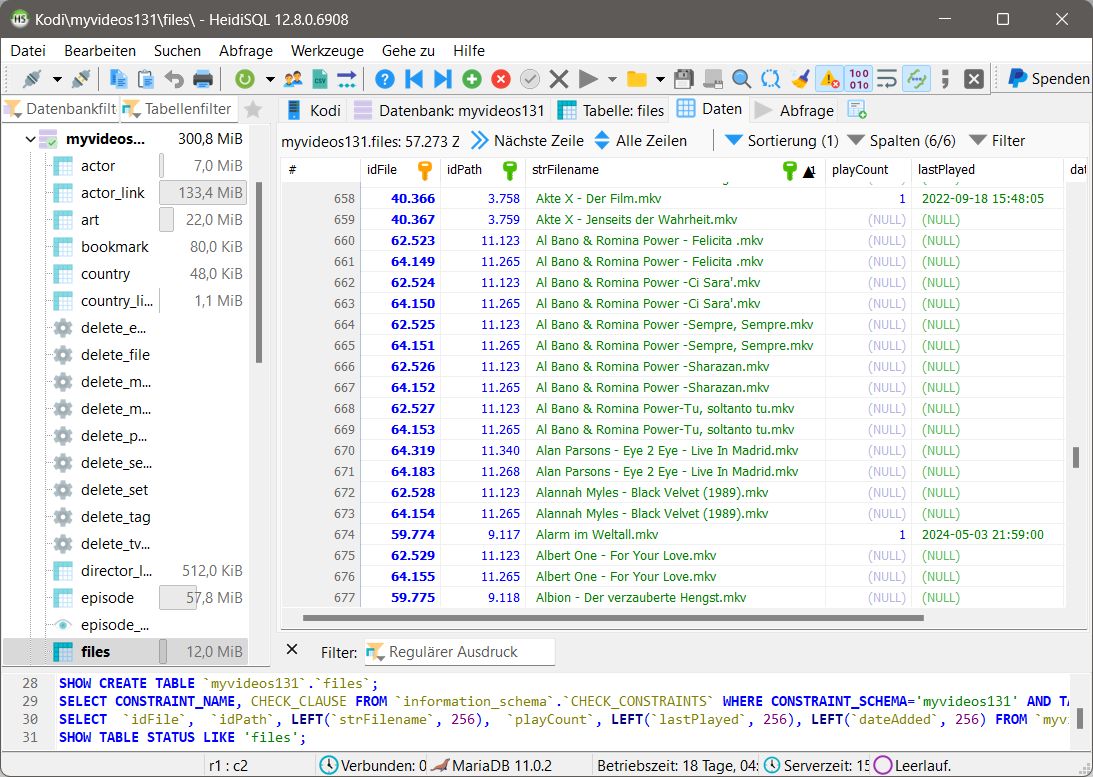The width and height of the screenshot is (1093, 777).
Task: Open the Sortierung (1) dropdown
Action: (781, 141)
